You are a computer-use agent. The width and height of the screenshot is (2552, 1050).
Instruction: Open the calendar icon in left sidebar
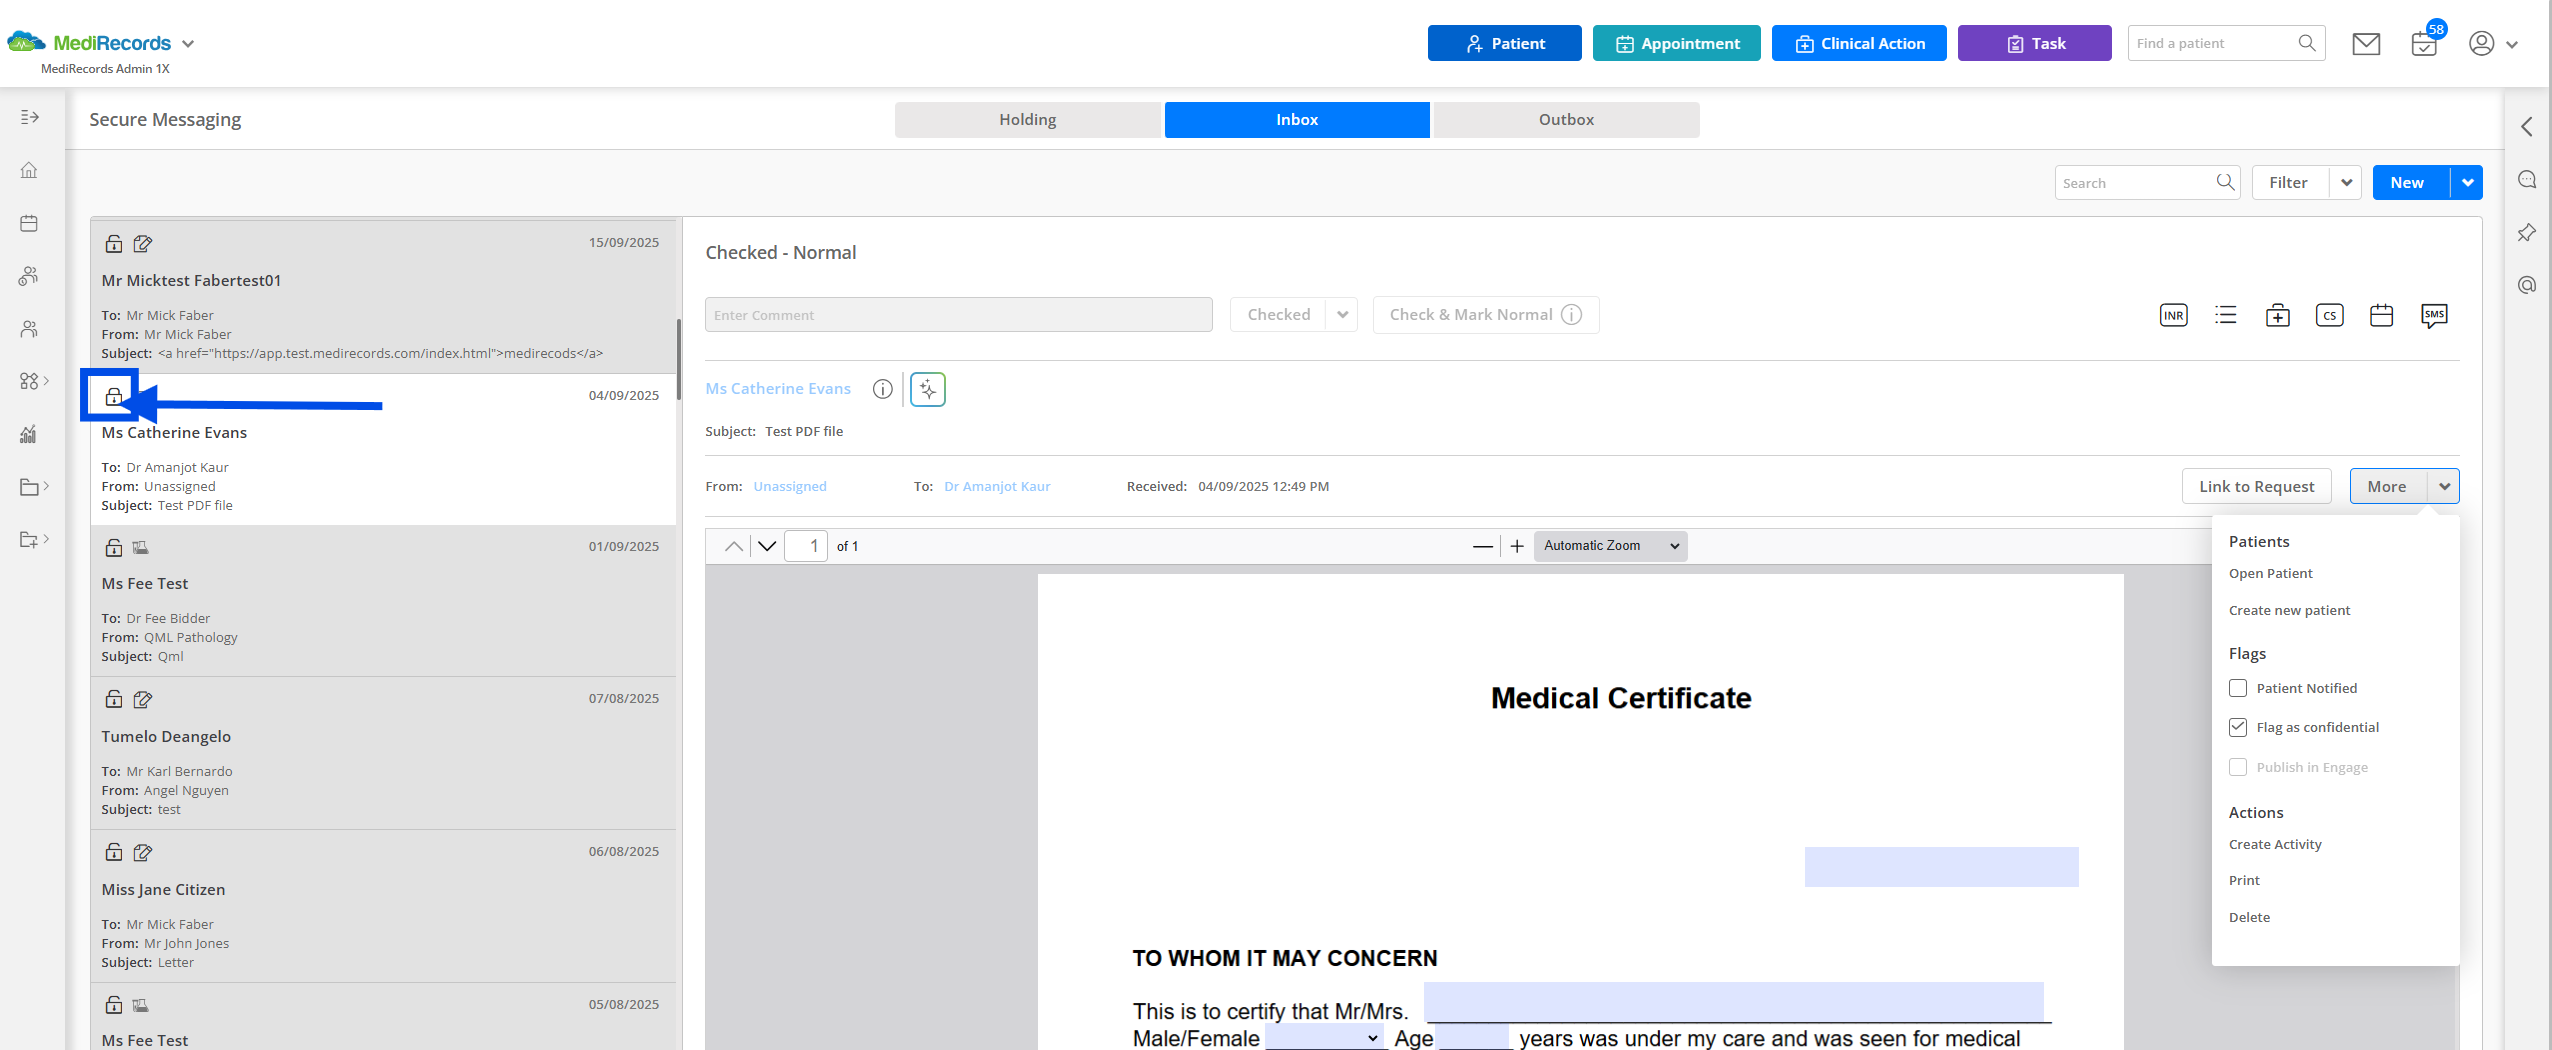point(29,223)
